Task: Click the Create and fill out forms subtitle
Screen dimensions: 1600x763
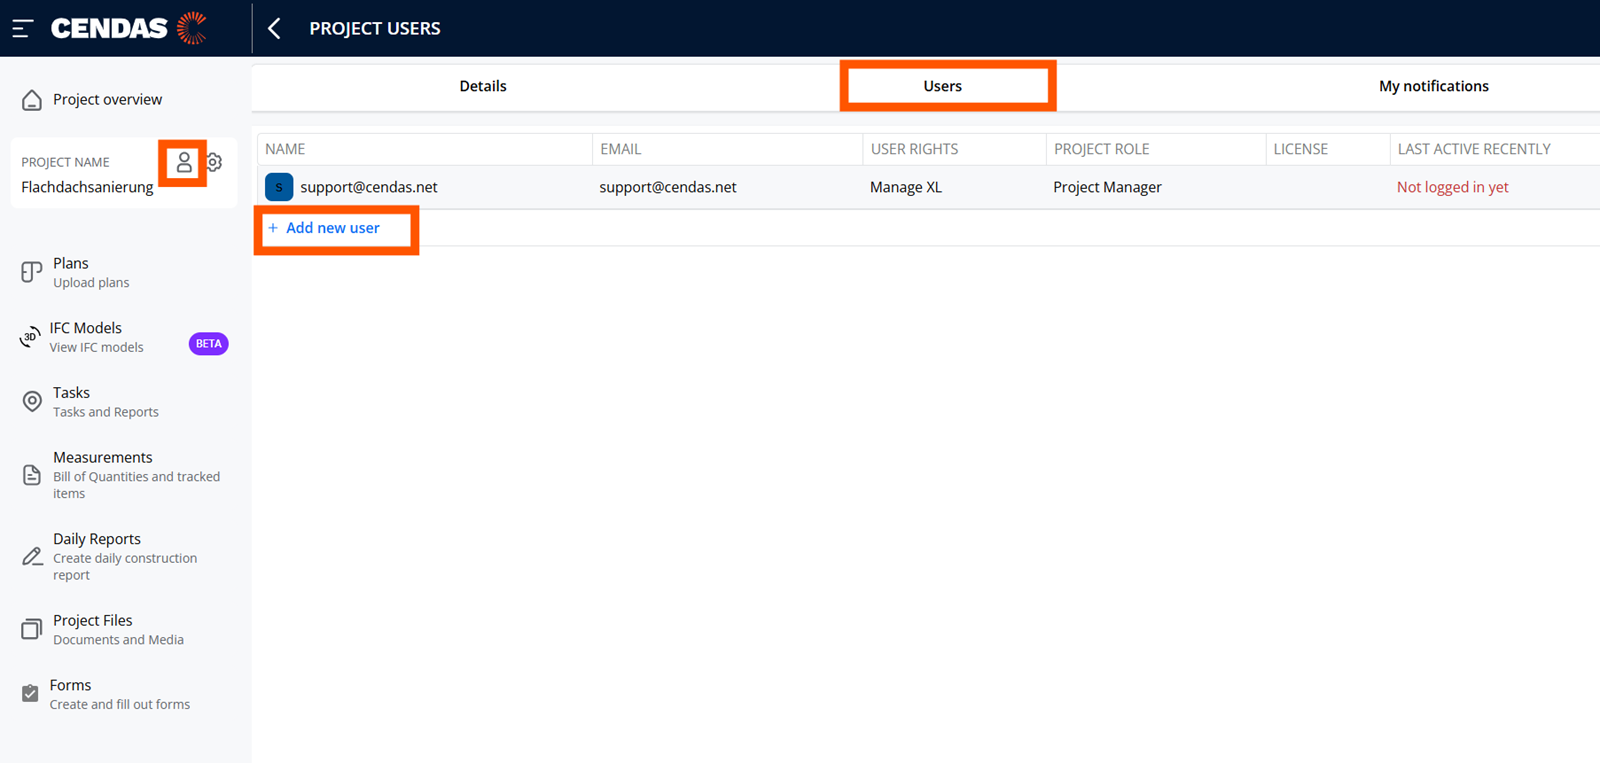Action: click(120, 705)
